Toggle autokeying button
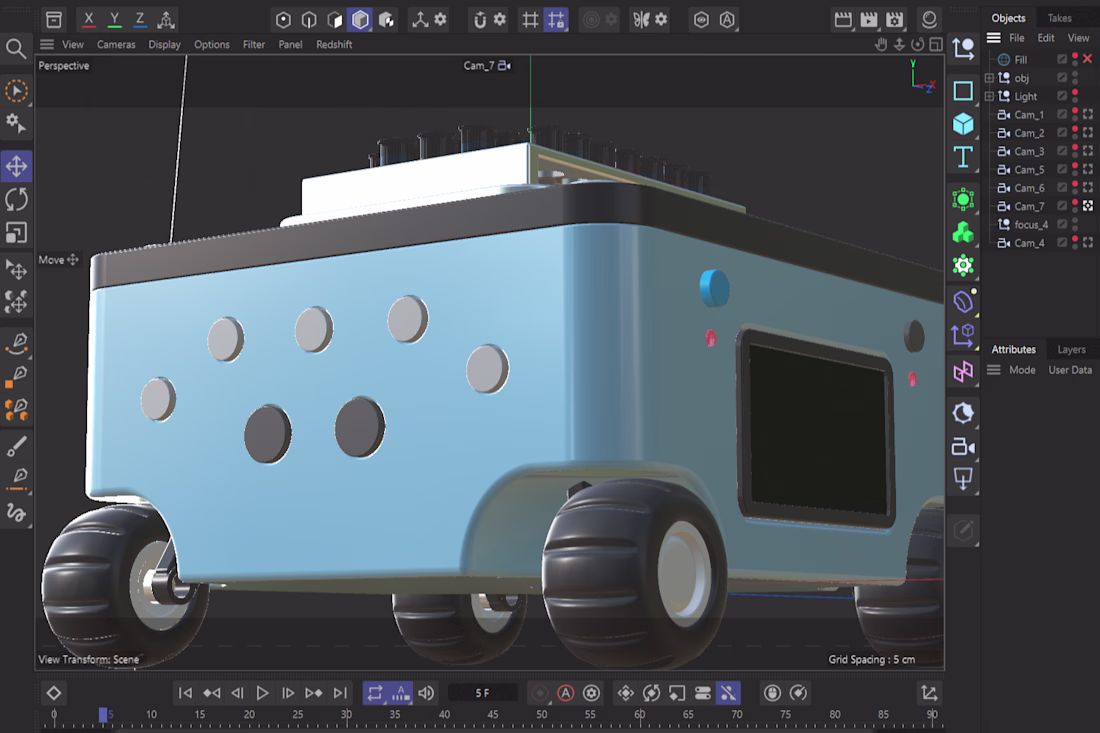 tap(565, 693)
